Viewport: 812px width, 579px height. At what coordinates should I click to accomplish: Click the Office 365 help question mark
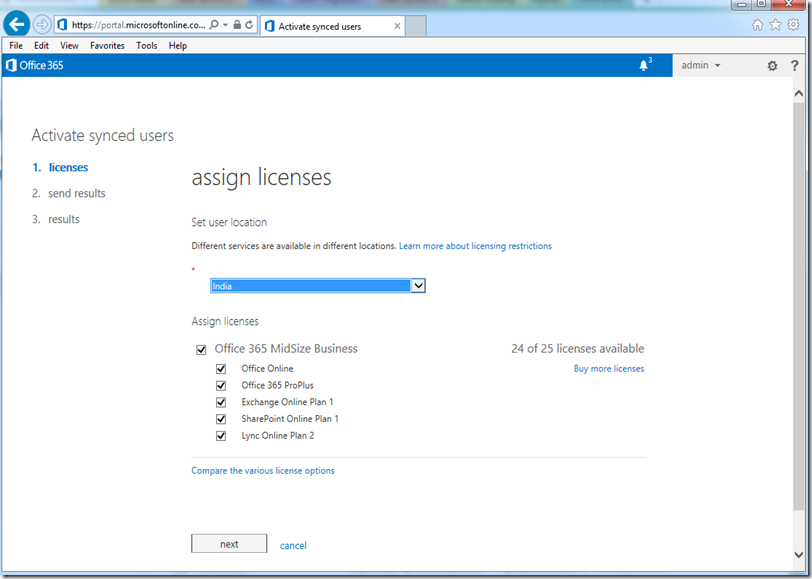794,66
